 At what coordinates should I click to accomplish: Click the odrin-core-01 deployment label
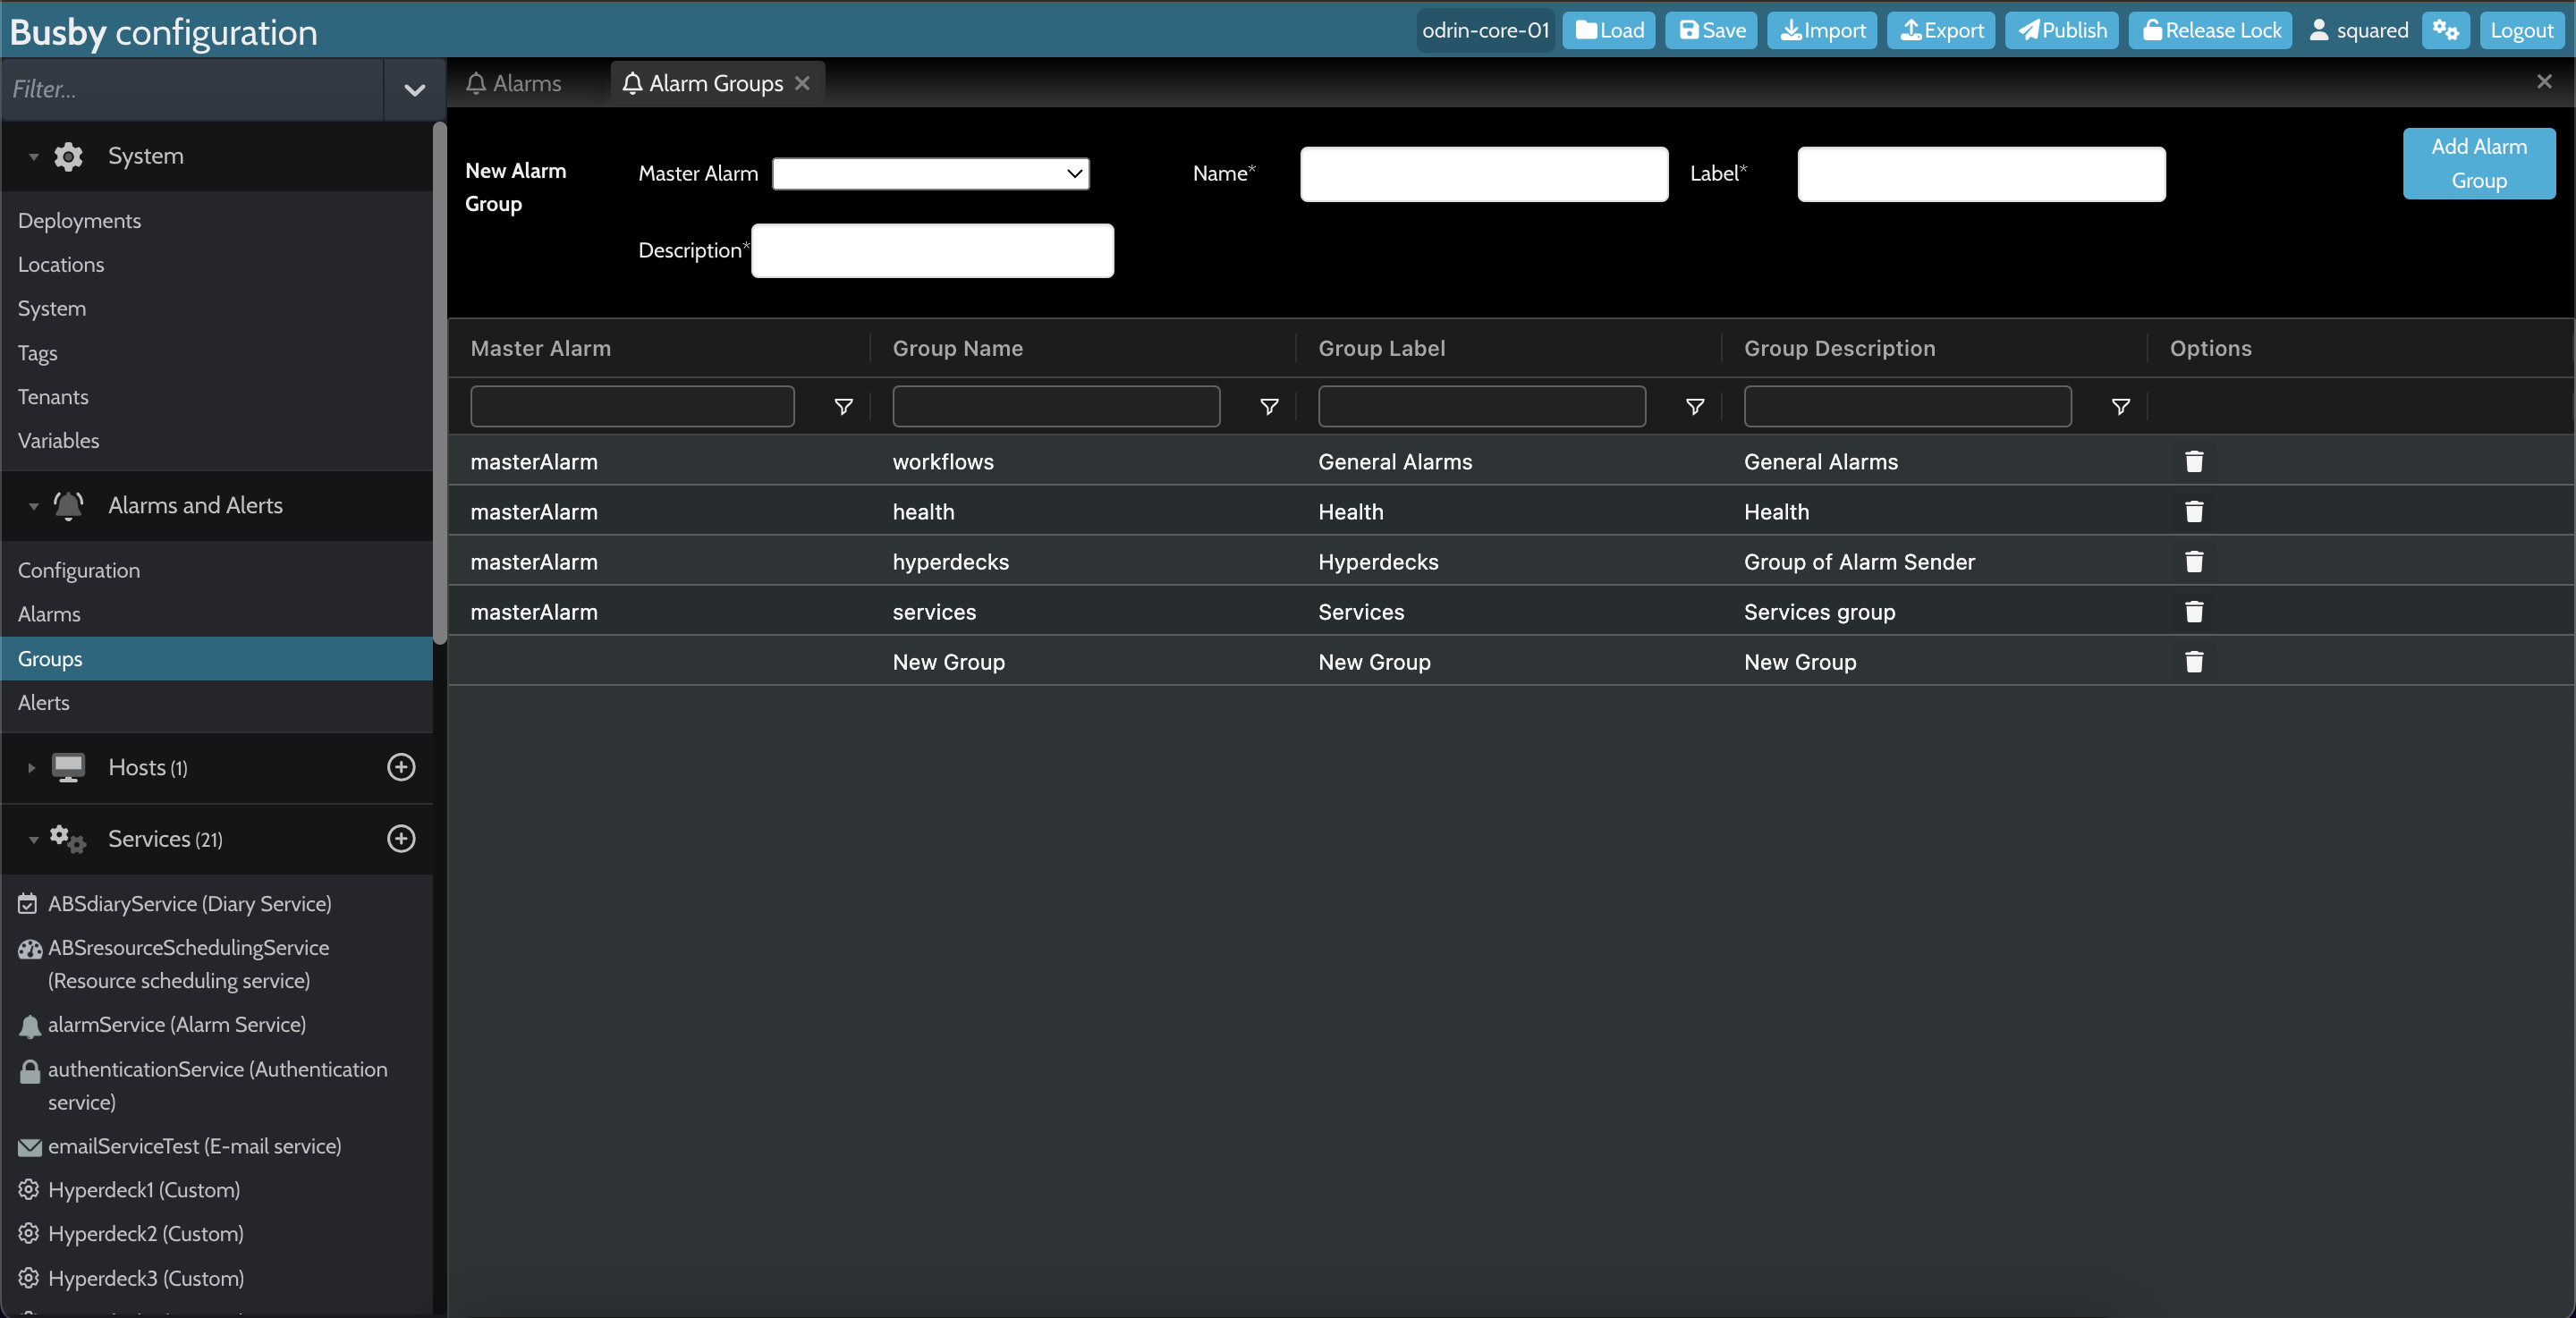[x=1485, y=30]
